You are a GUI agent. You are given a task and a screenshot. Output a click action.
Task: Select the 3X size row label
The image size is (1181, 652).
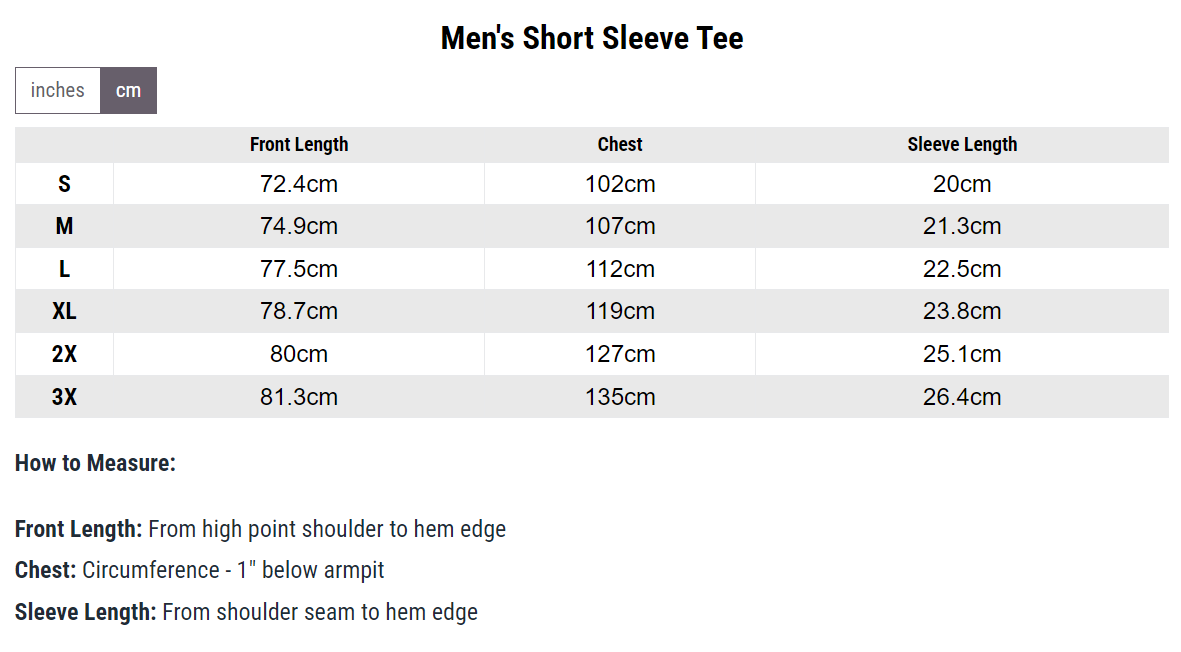coord(65,397)
